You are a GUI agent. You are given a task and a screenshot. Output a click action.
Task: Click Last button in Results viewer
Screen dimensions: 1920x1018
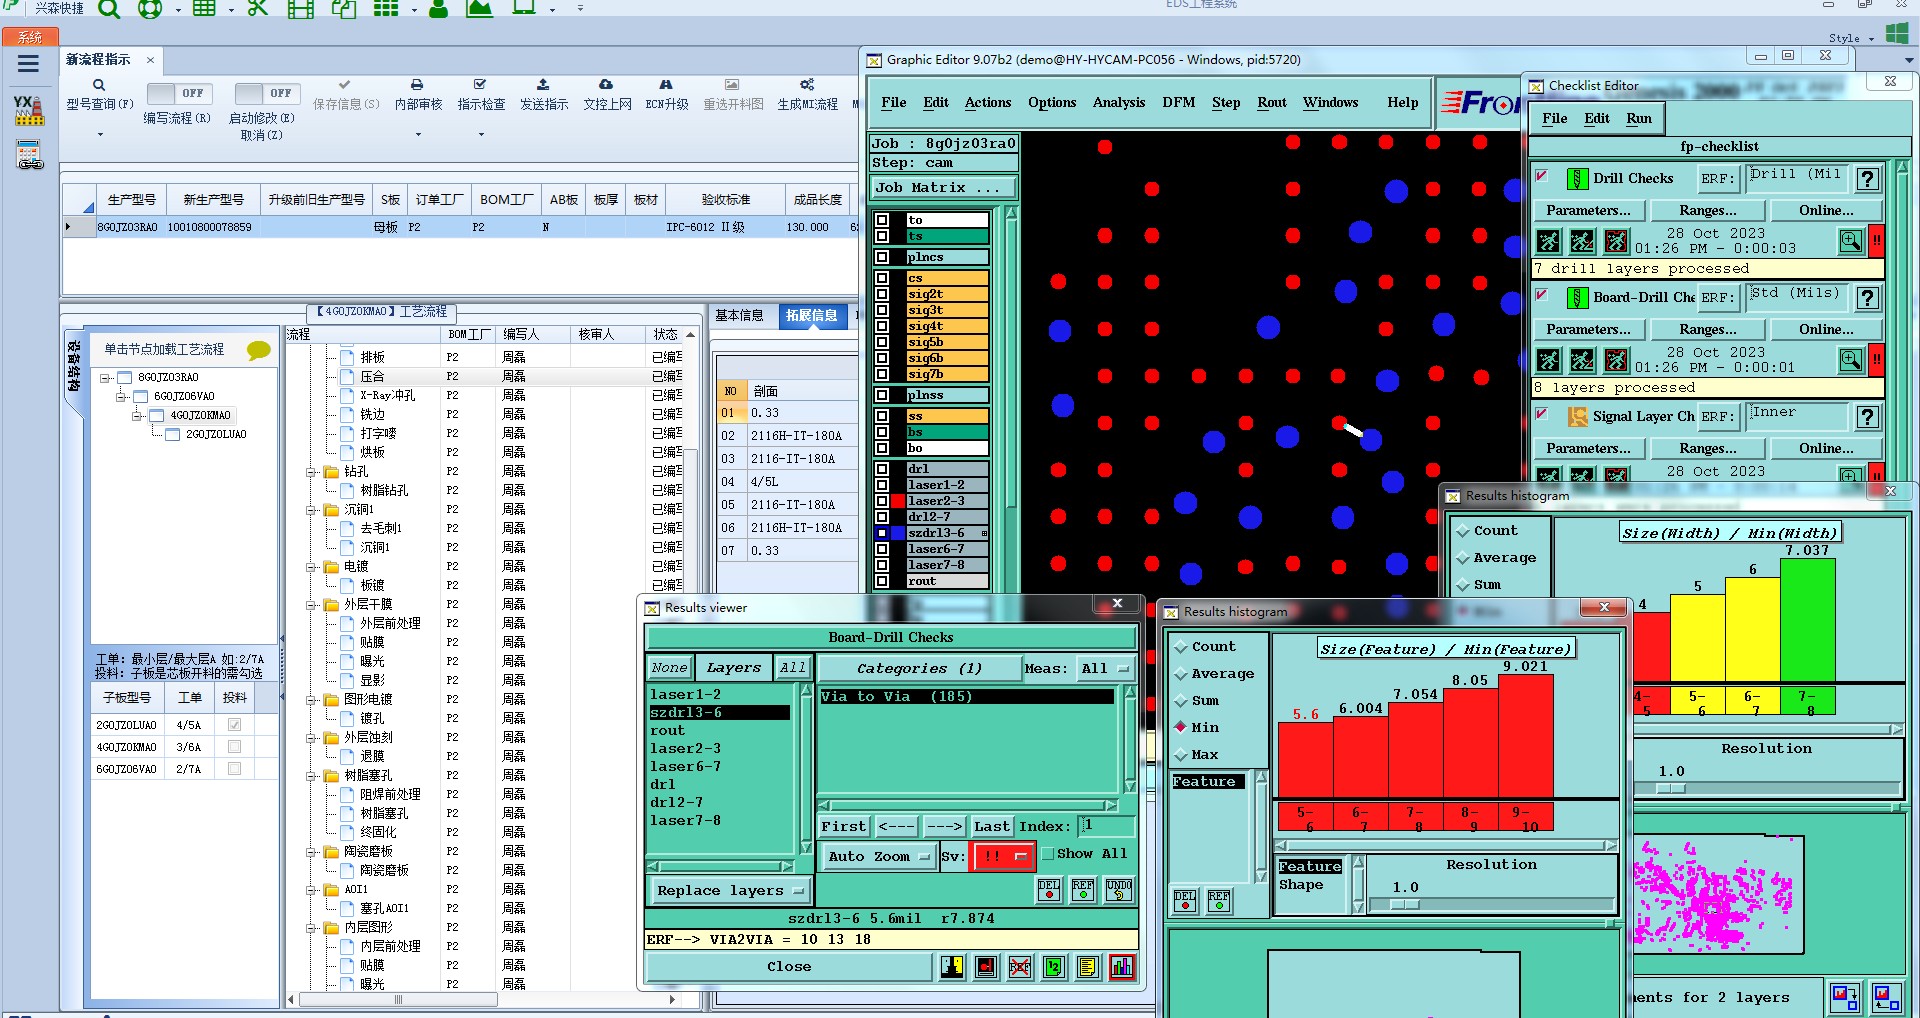[x=991, y=827]
